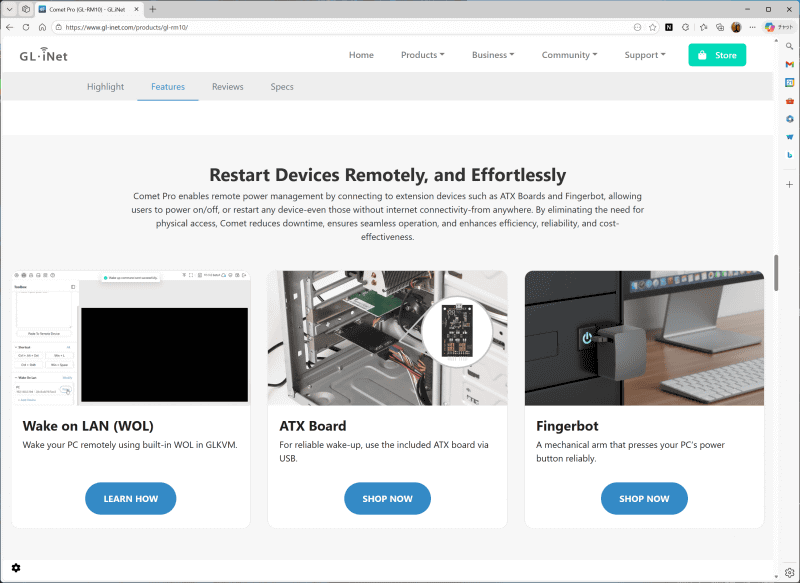Click the Fingerbot product image
The width and height of the screenshot is (800, 583).
[644, 338]
